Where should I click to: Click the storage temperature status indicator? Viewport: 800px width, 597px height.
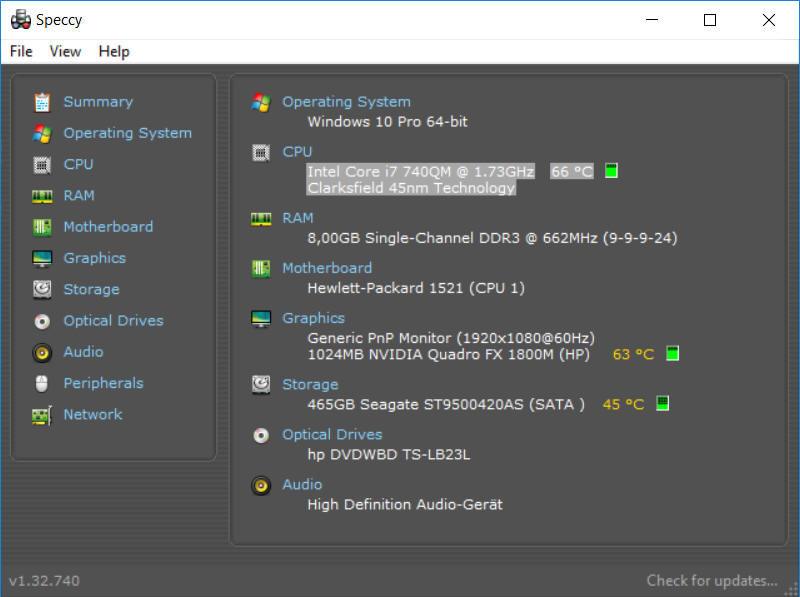[662, 403]
